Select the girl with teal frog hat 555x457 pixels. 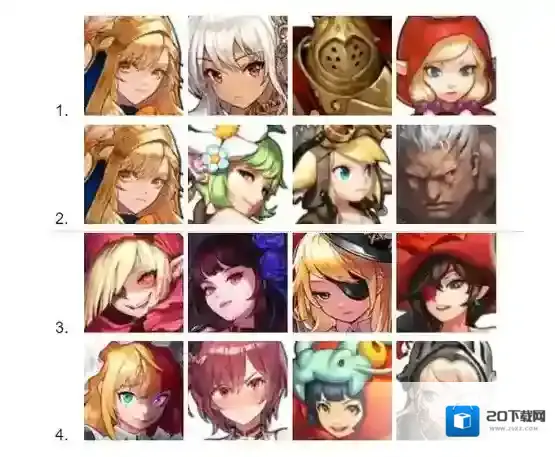click(342, 390)
